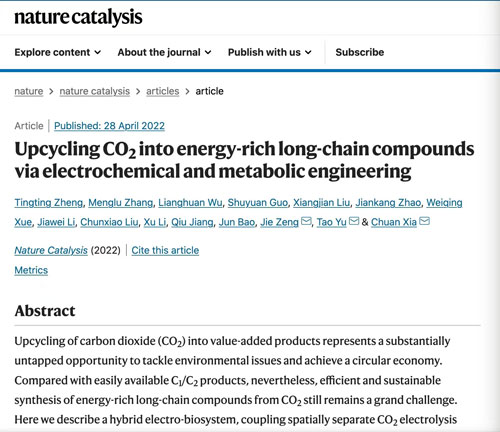Click the italic Nature Catalysis journal link
The height and width of the screenshot is (432, 500).
[51, 250]
